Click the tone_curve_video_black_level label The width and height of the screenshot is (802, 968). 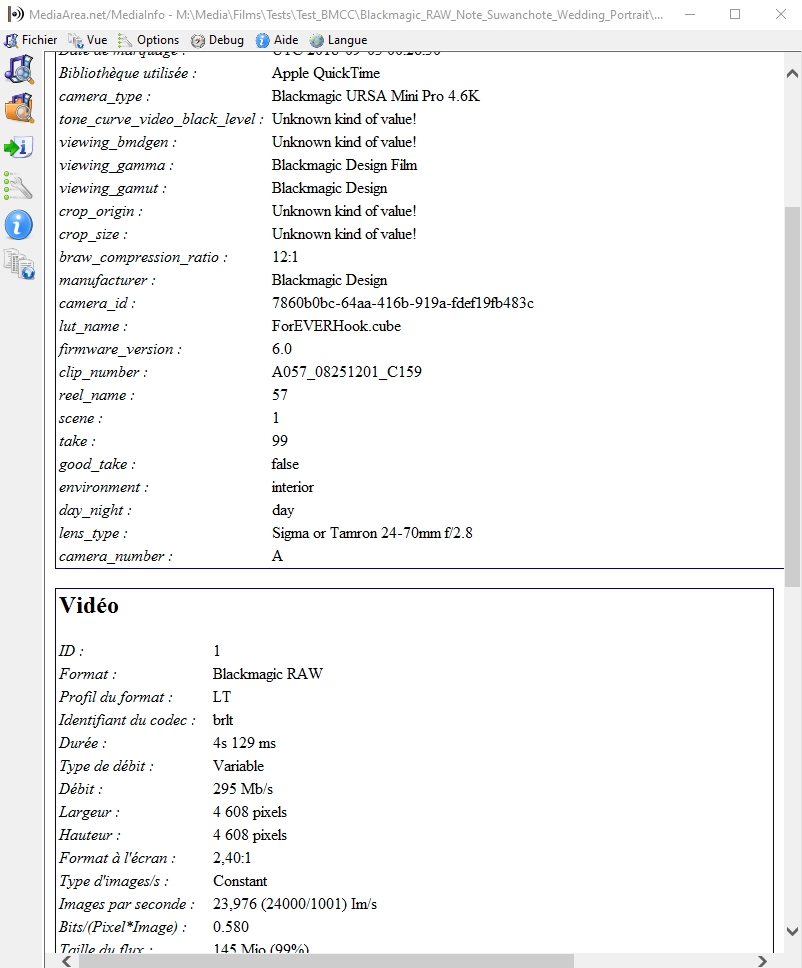point(161,120)
